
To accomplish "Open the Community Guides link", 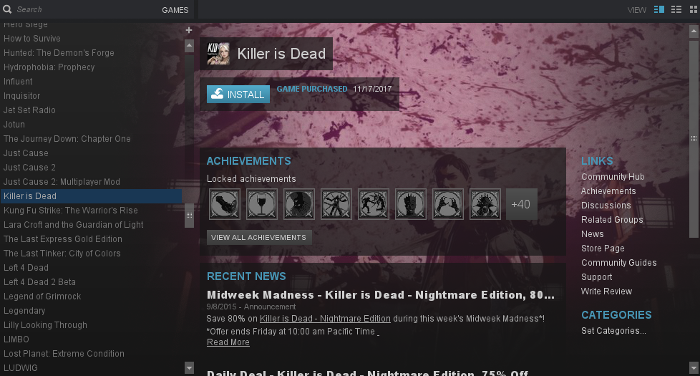I will (618, 263).
